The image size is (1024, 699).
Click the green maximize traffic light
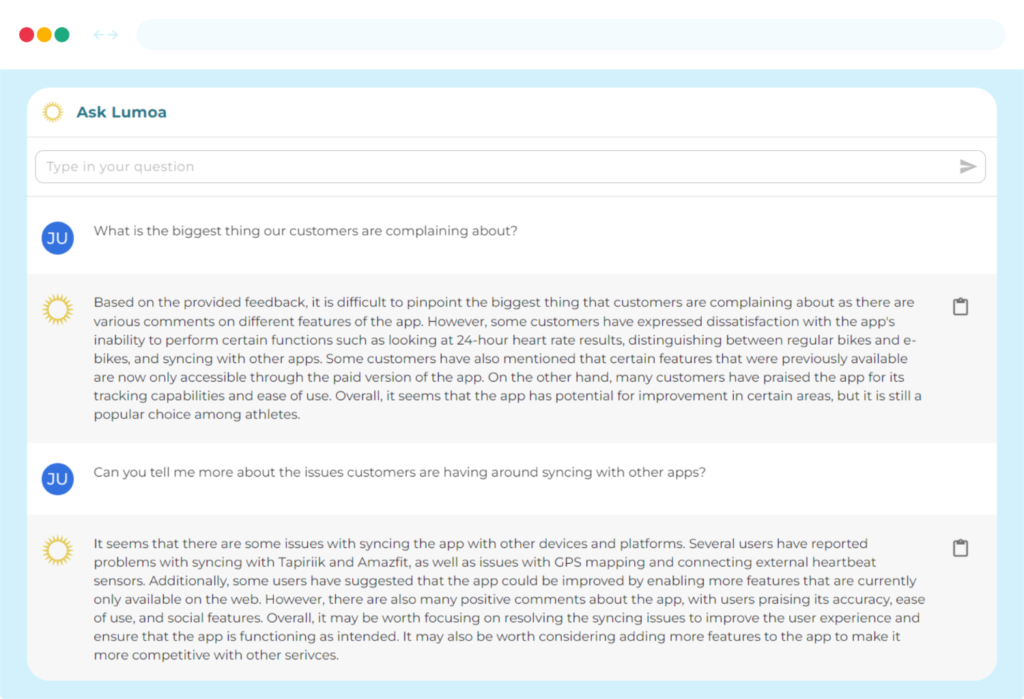coord(62,33)
